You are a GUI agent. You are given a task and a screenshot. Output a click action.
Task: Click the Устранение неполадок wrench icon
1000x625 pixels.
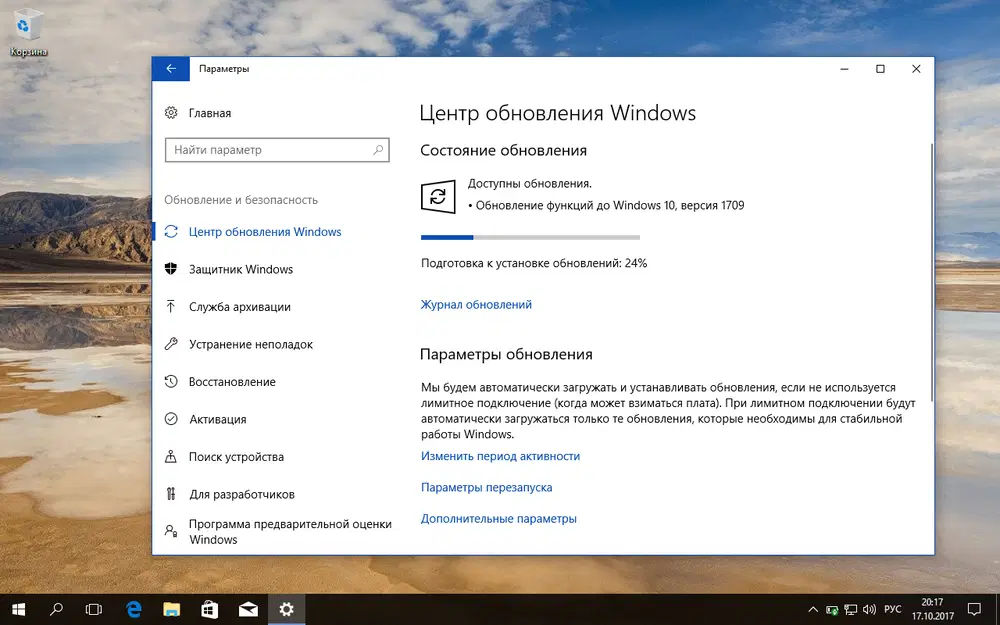point(170,344)
